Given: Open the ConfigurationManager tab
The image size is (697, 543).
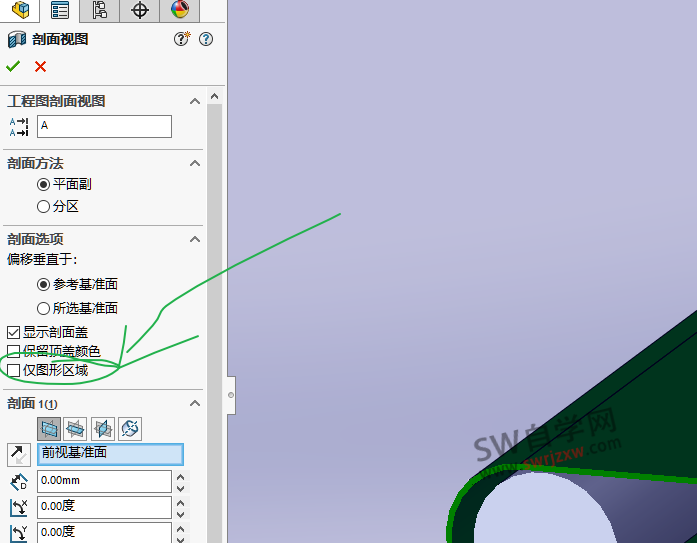Looking at the screenshot, I should coord(100,10).
